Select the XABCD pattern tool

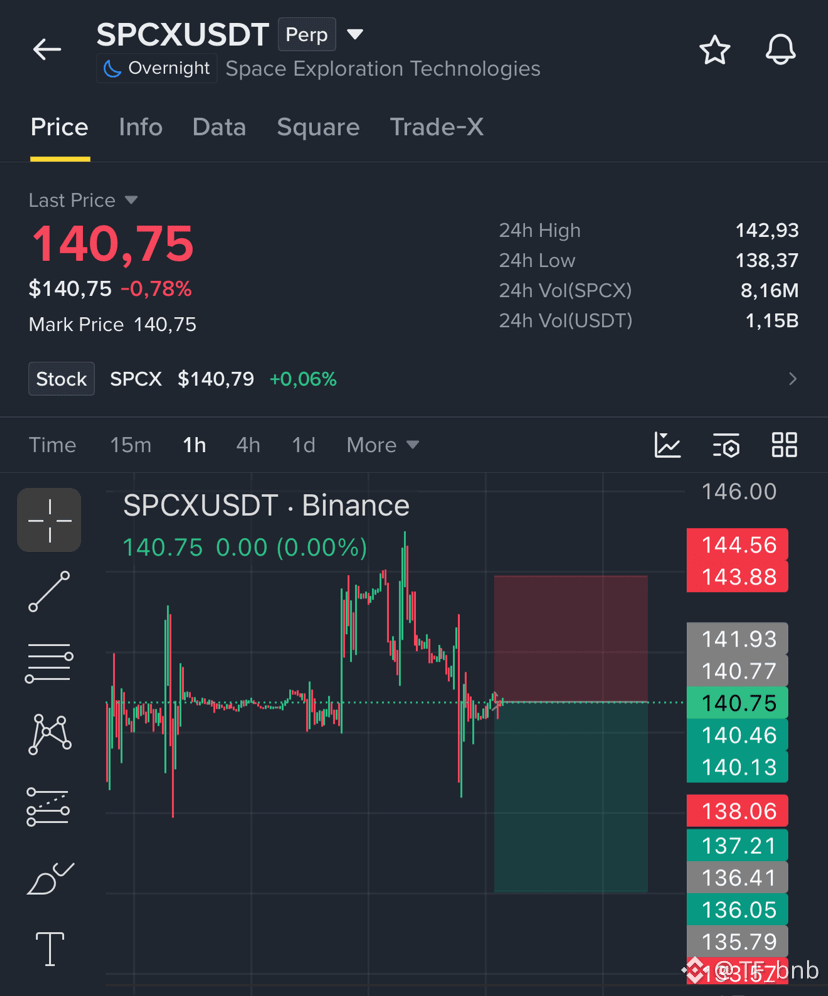click(50, 734)
